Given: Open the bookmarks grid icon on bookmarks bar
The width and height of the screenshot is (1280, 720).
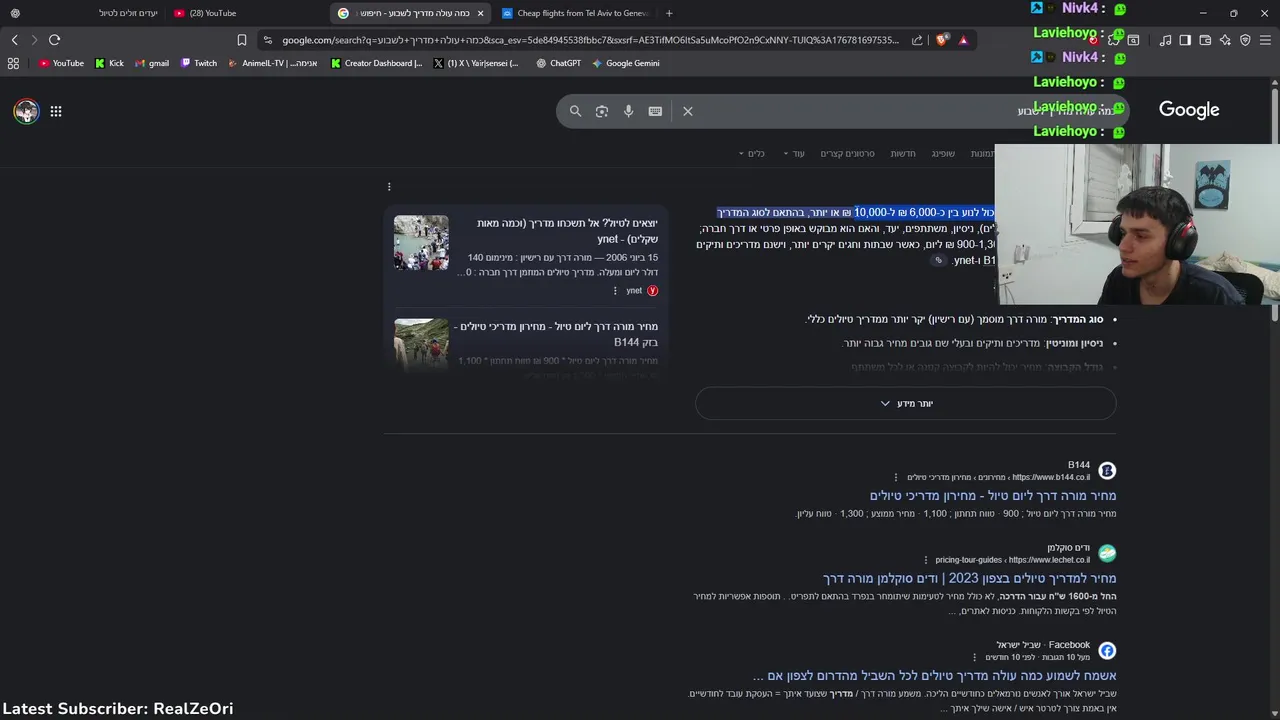Looking at the screenshot, I should (13, 63).
